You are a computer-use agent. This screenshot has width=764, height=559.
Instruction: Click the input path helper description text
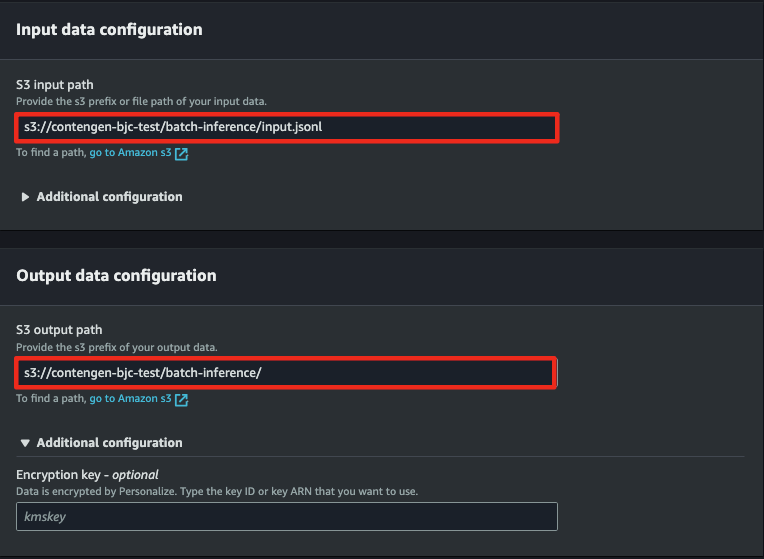[x=141, y=101]
